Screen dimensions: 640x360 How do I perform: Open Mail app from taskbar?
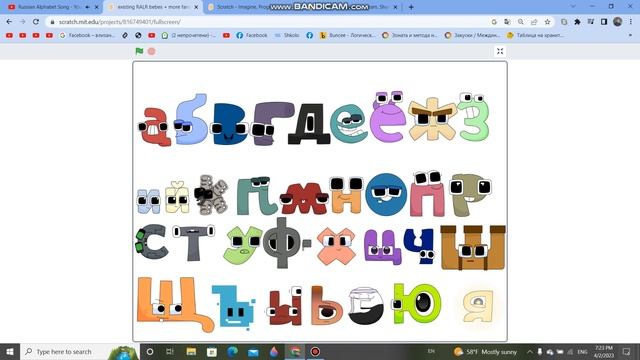click(253, 351)
